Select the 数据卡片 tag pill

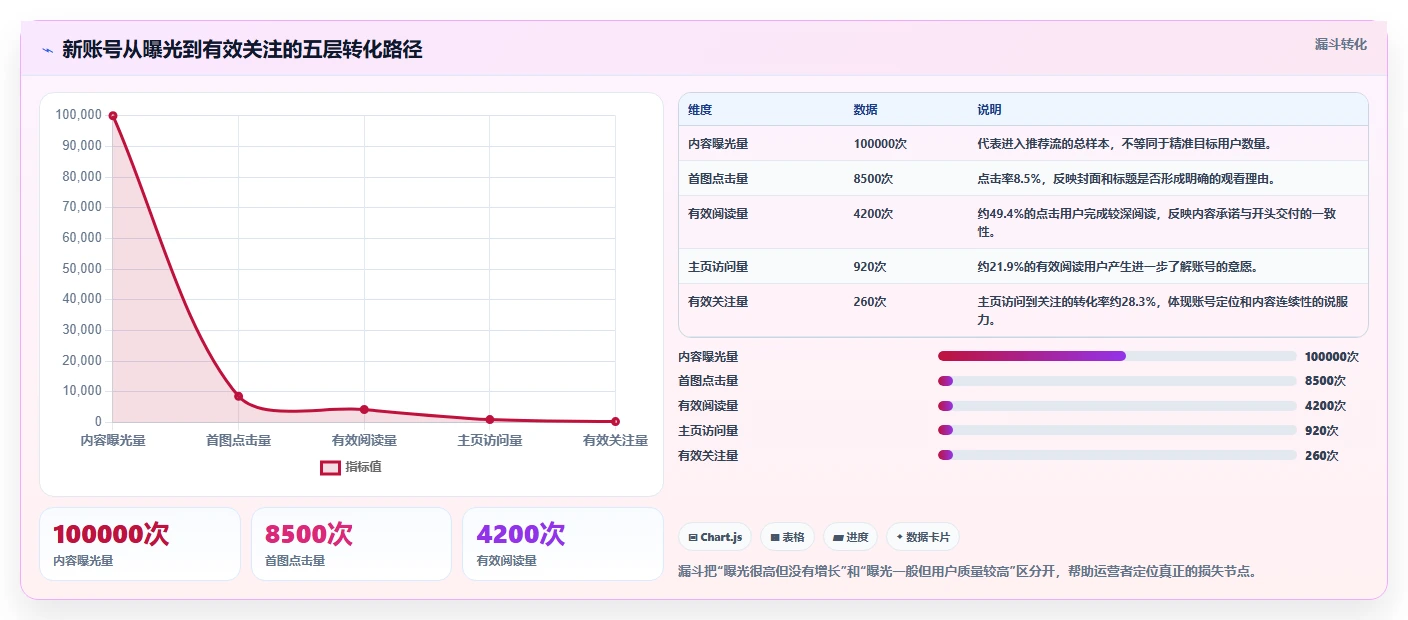(x=922, y=537)
